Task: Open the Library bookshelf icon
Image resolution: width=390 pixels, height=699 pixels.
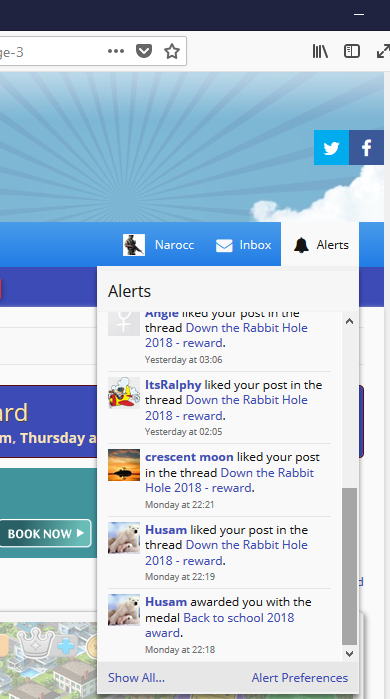Action: (320, 51)
